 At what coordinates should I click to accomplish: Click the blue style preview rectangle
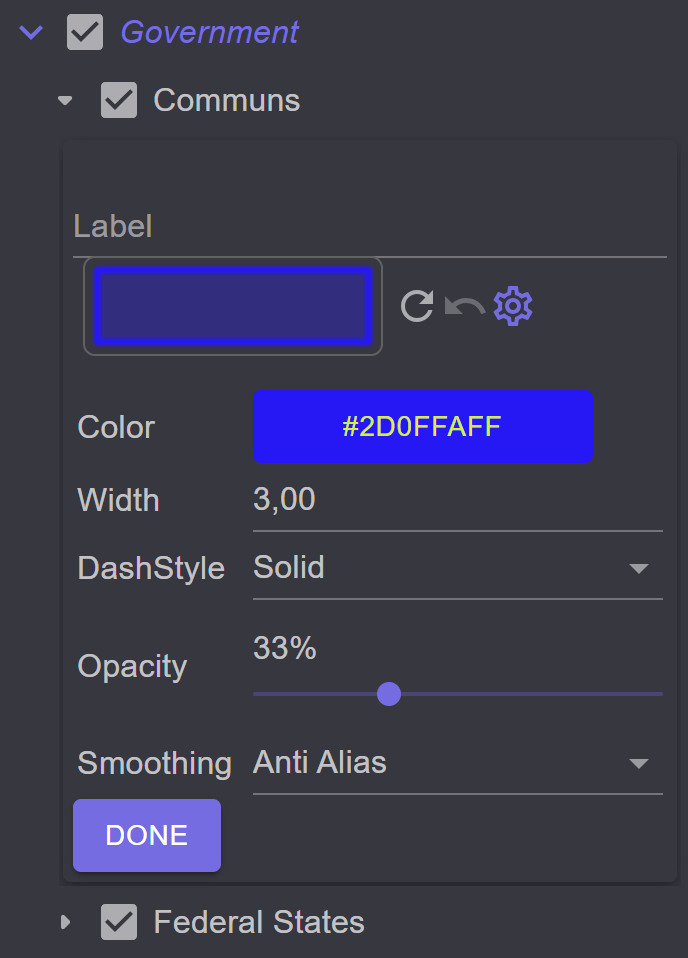(233, 306)
